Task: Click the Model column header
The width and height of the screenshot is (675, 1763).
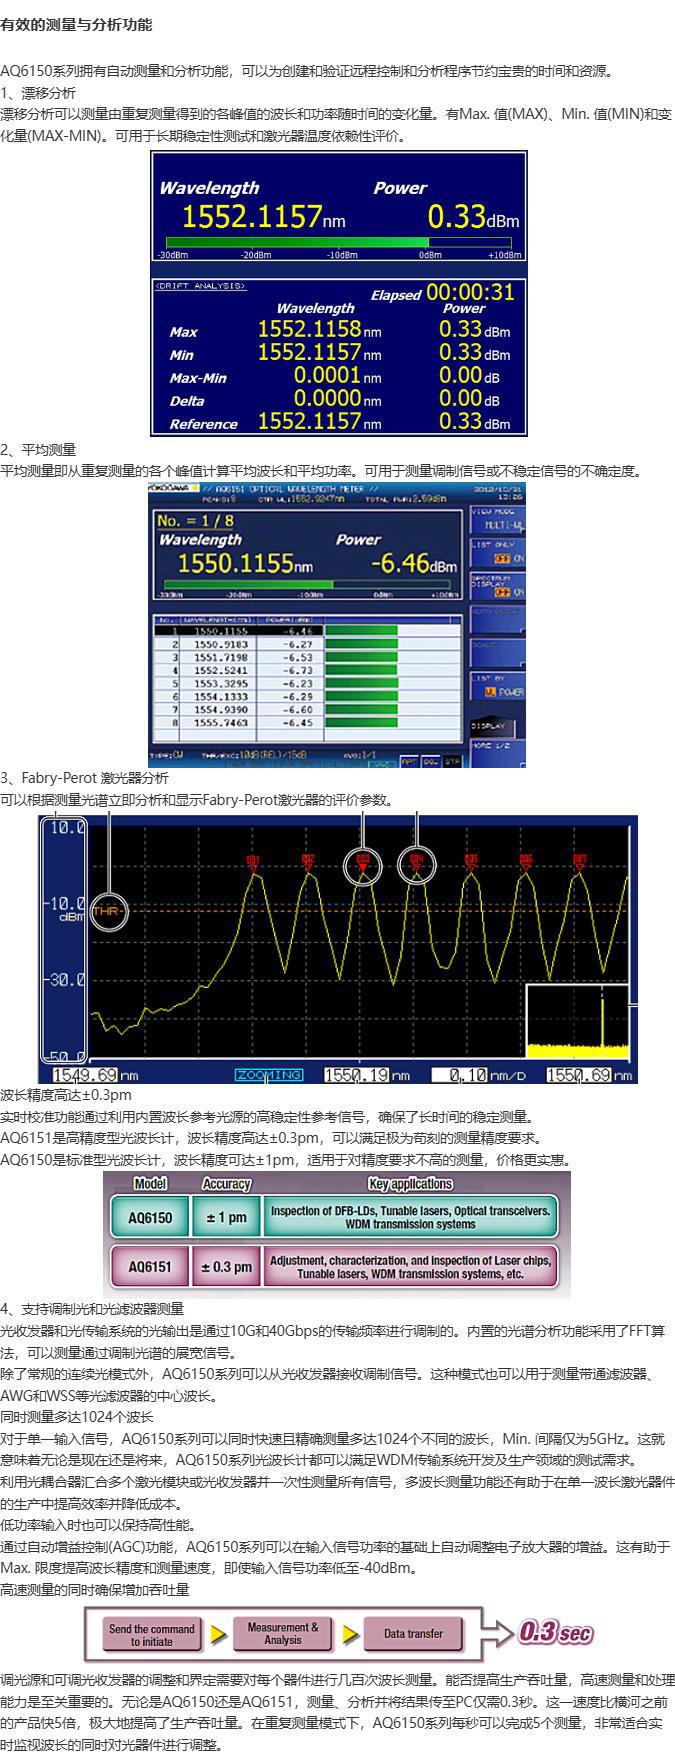Action: point(150,1183)
